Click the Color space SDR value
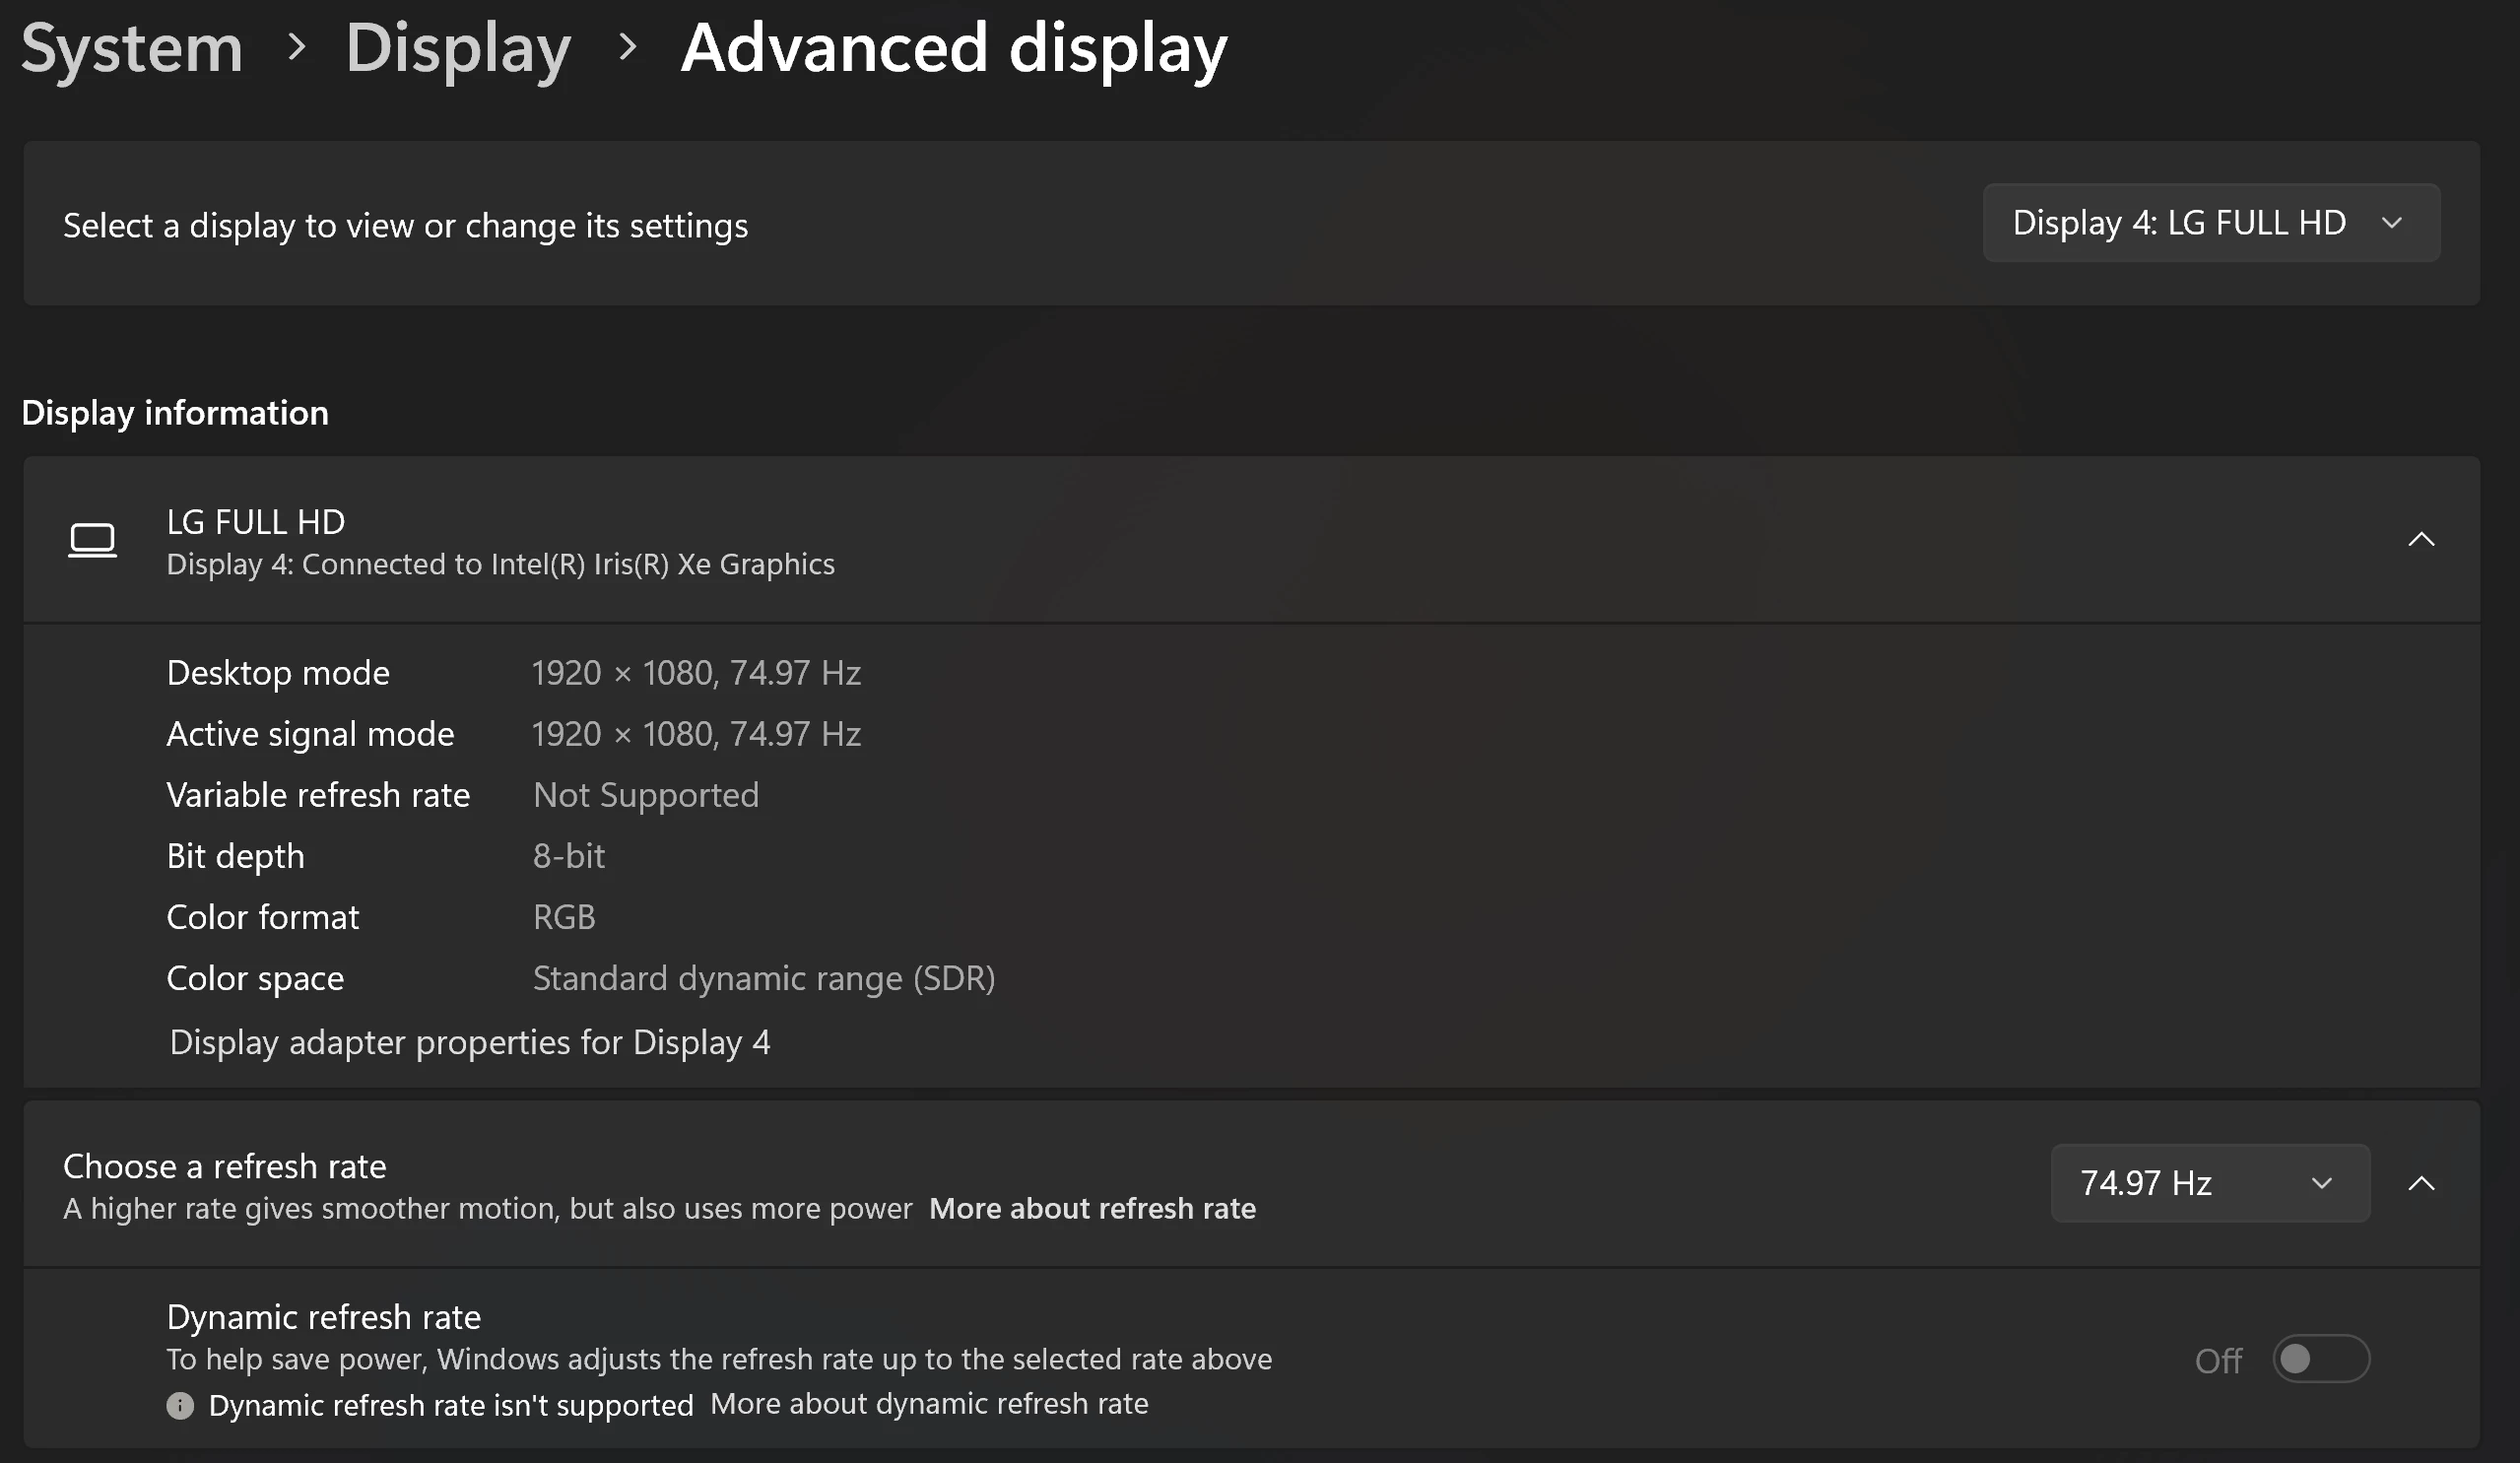The height and width of the screenshot is (1463, 2520). (x=763, y=978)
